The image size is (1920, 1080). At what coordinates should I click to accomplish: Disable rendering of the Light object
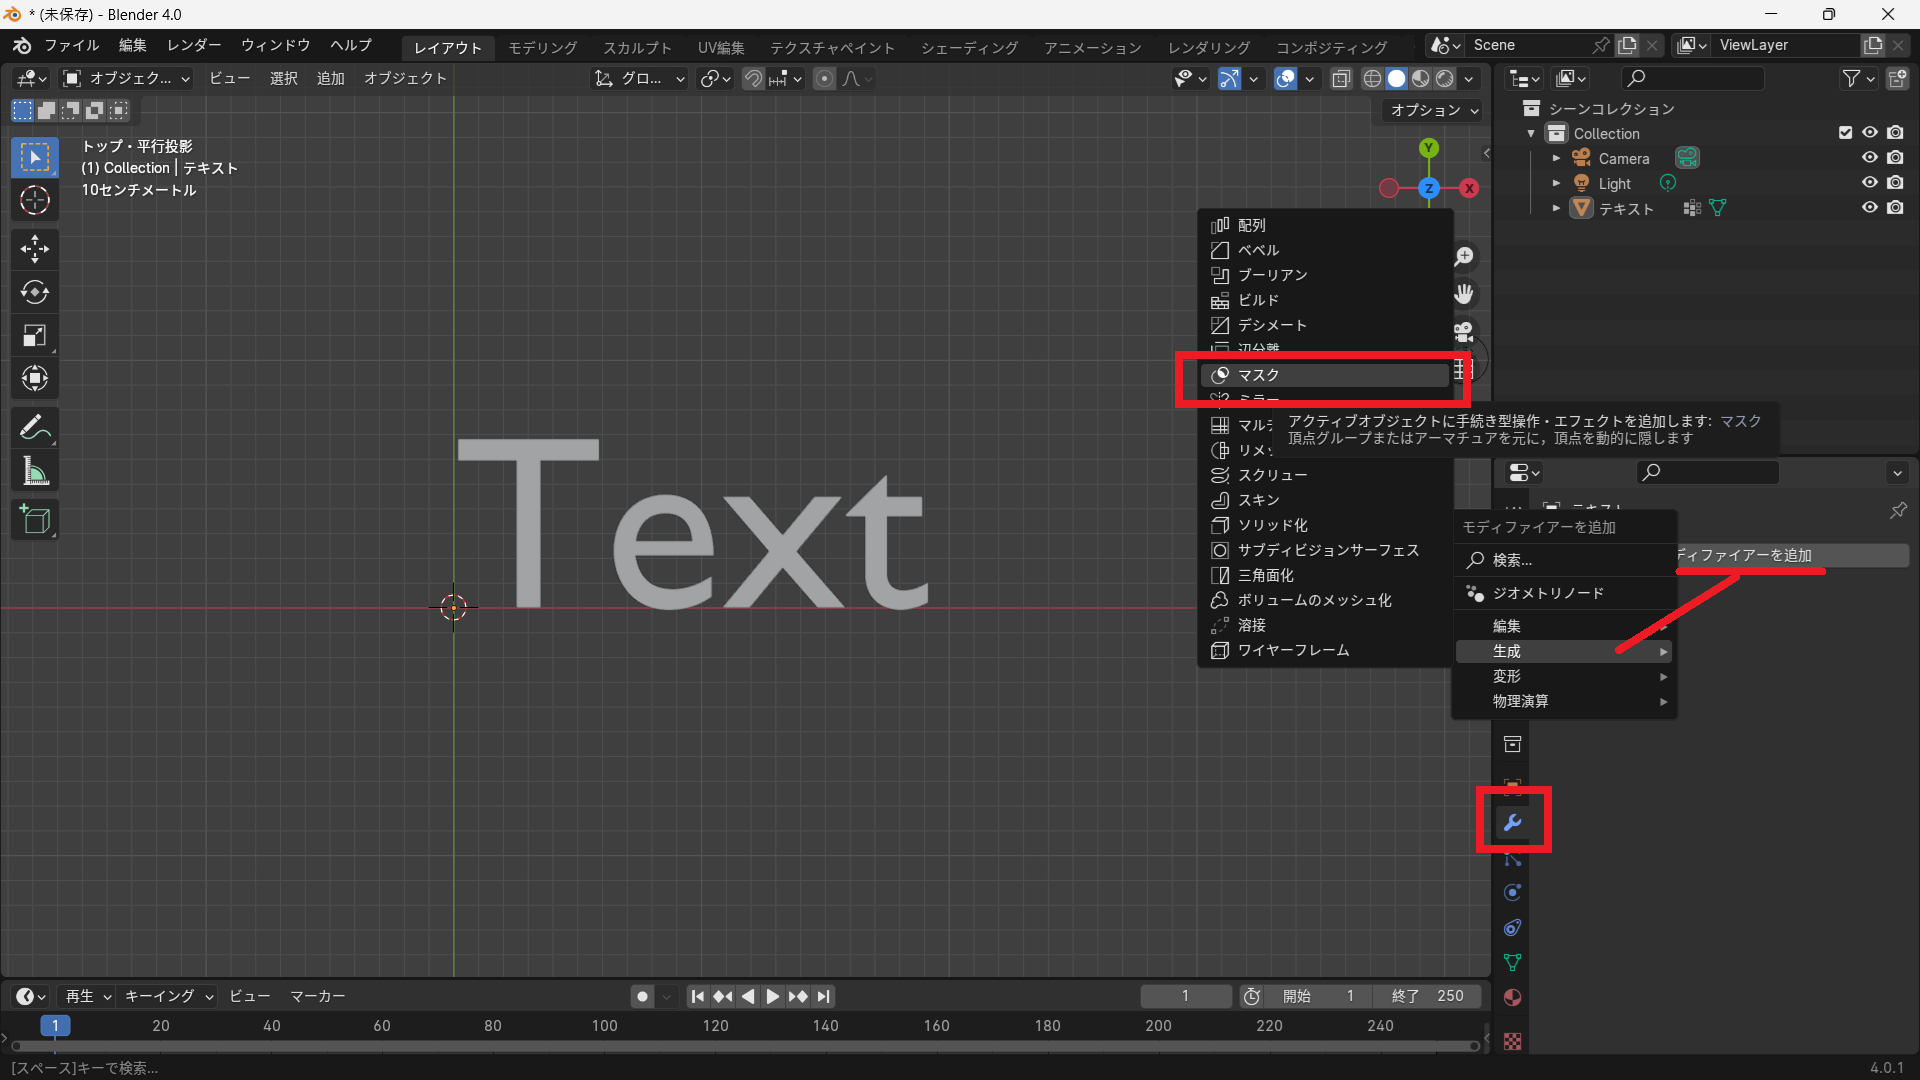point(1895,183)
